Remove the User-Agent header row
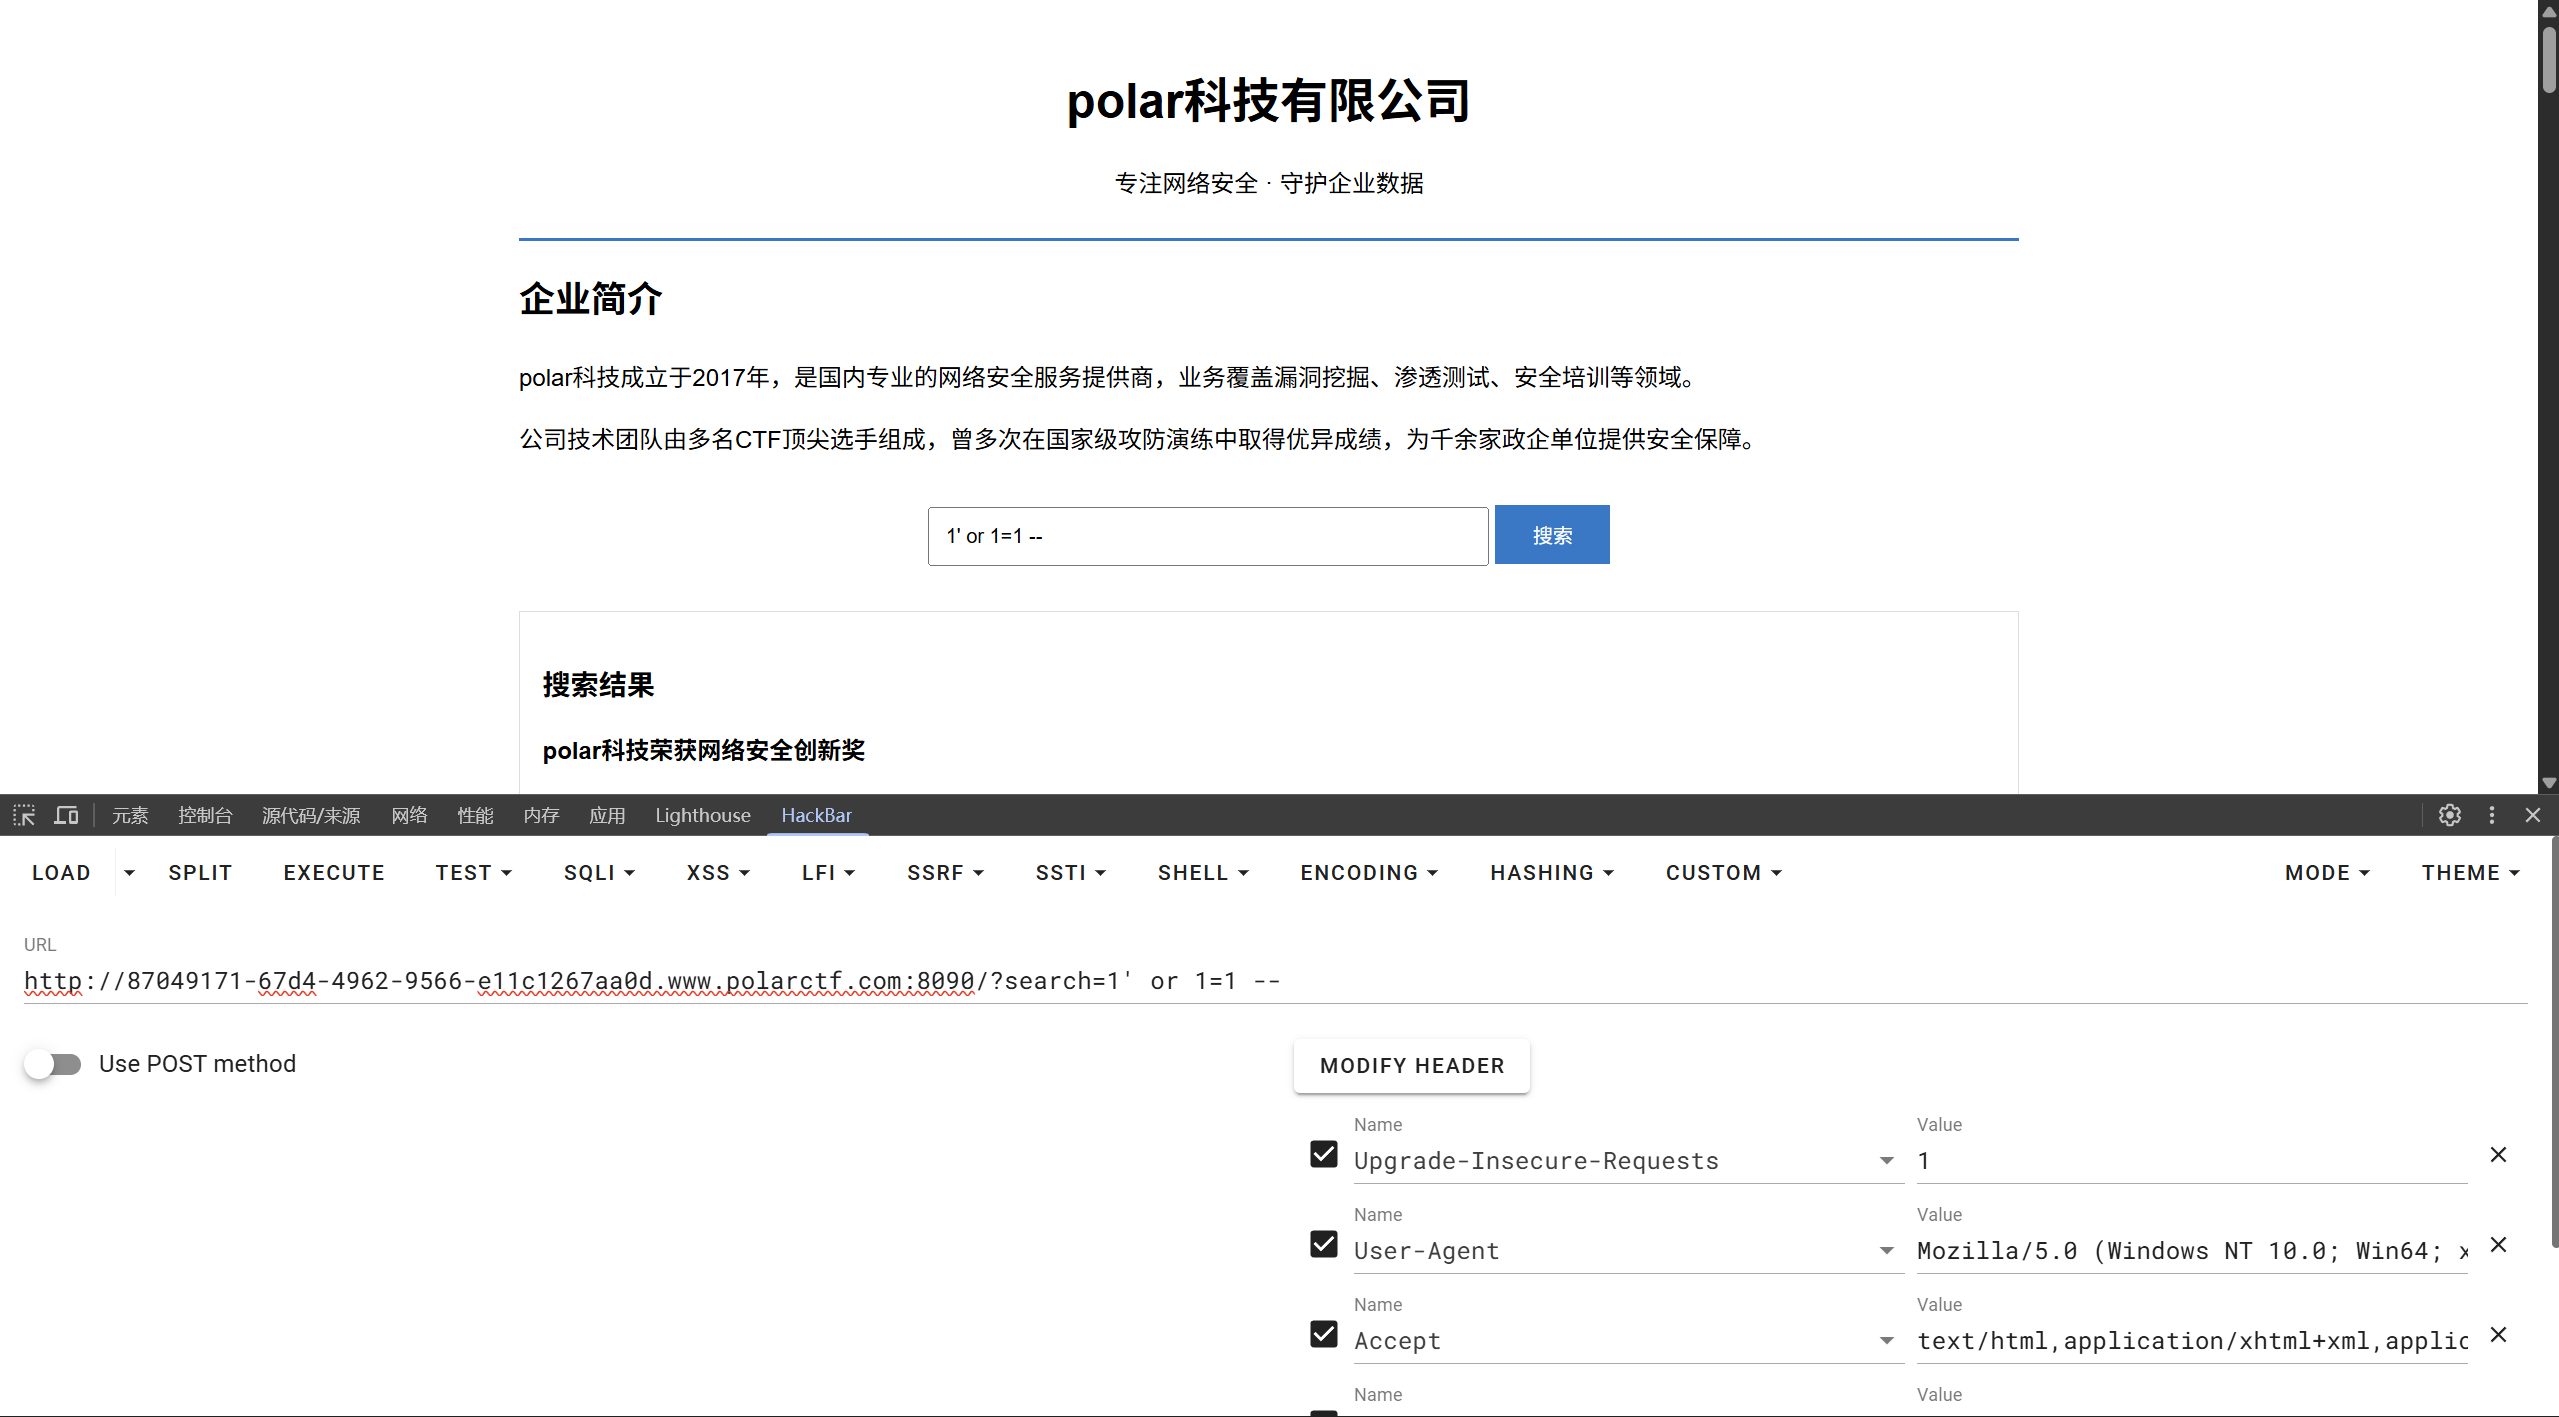 (x=2497, y=1245)
